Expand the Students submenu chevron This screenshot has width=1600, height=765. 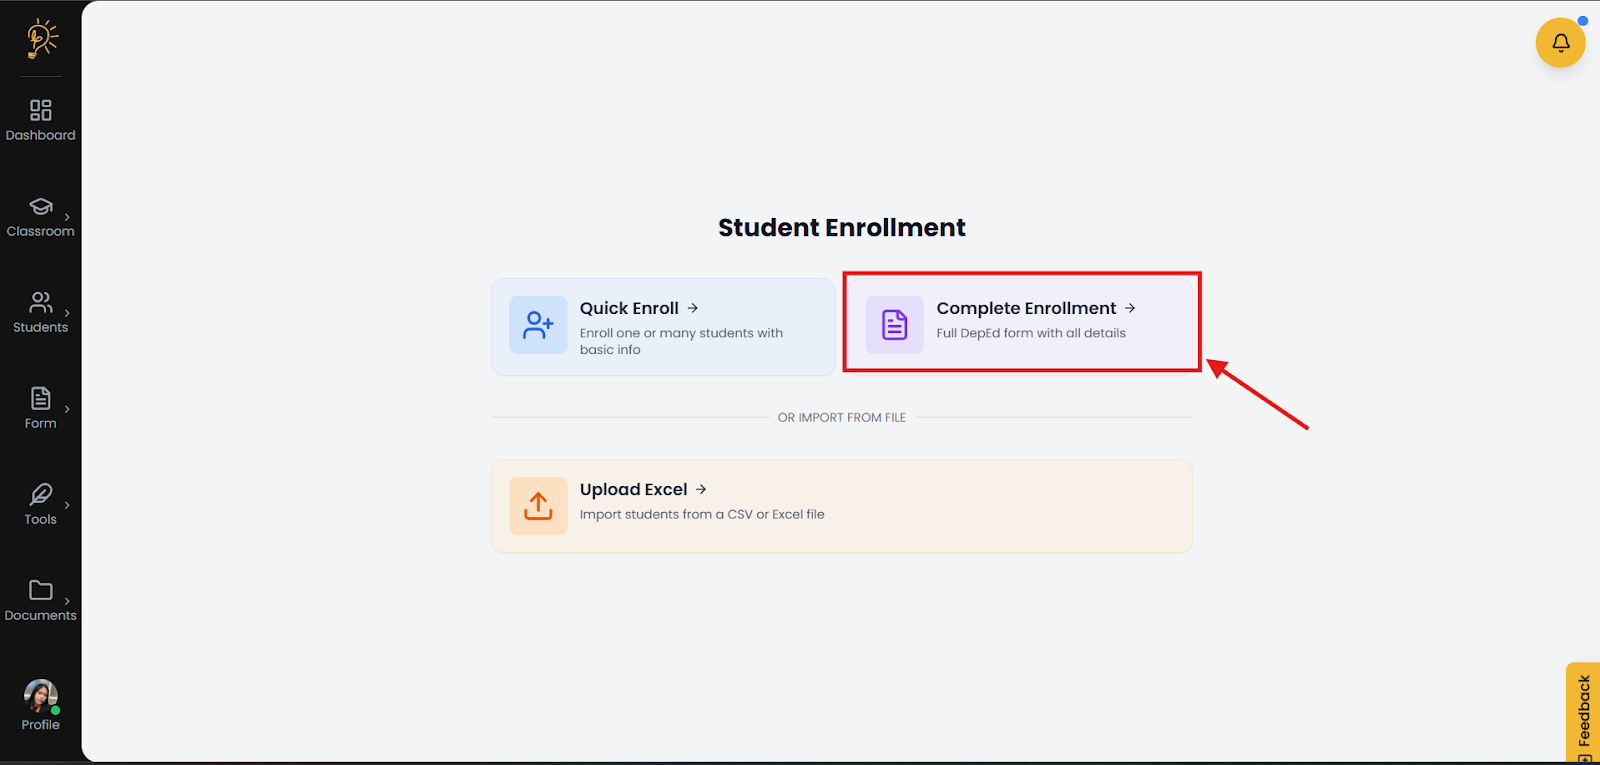67,313
